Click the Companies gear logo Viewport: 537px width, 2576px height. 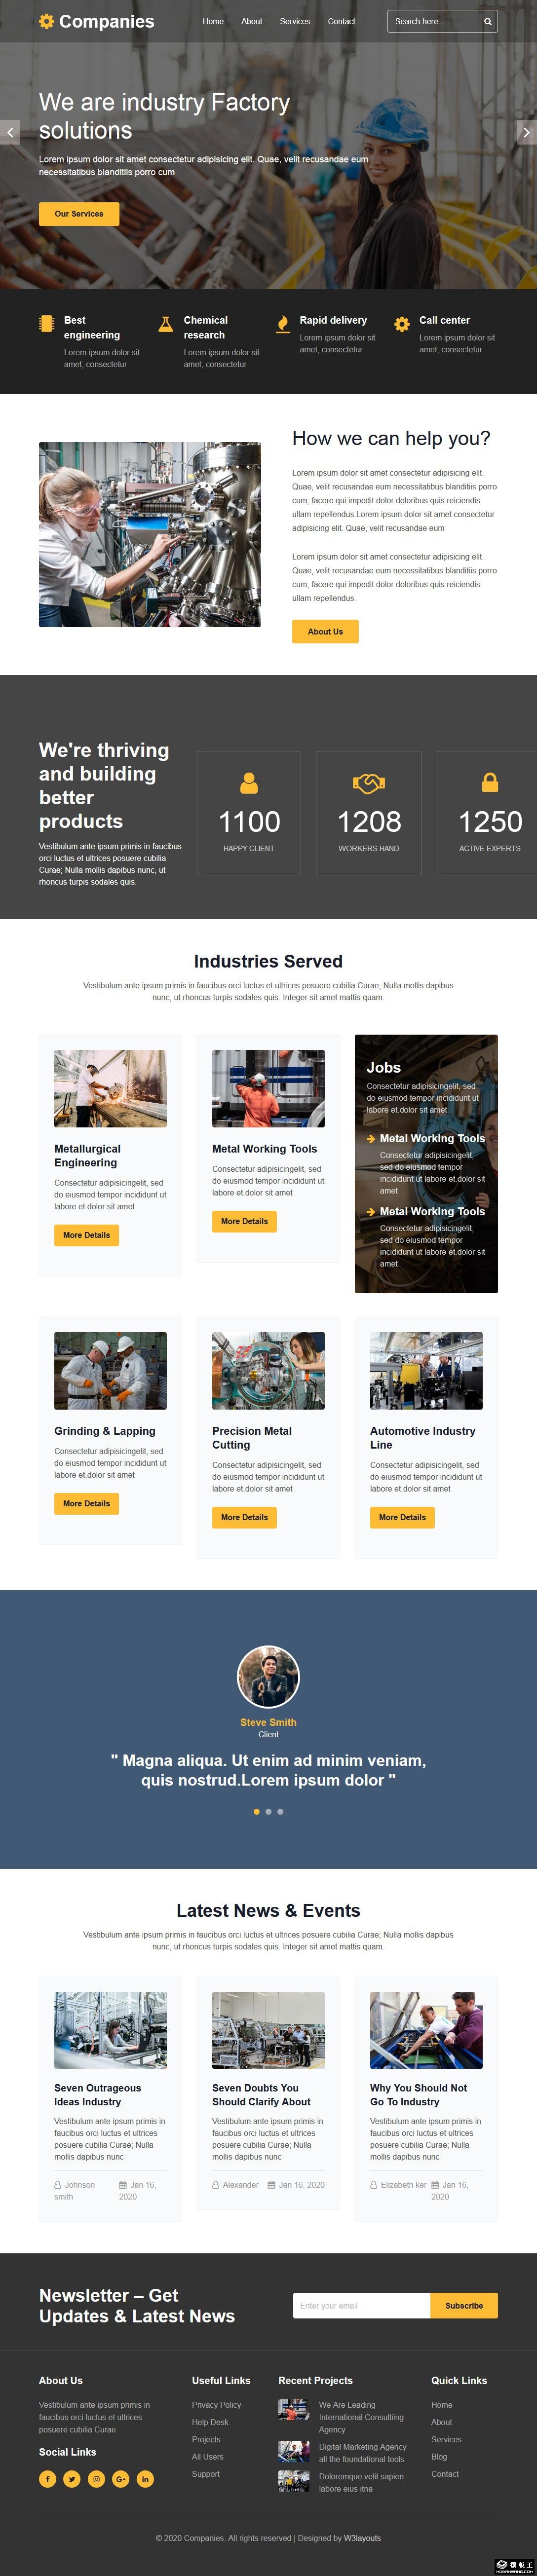click(46, 21)
